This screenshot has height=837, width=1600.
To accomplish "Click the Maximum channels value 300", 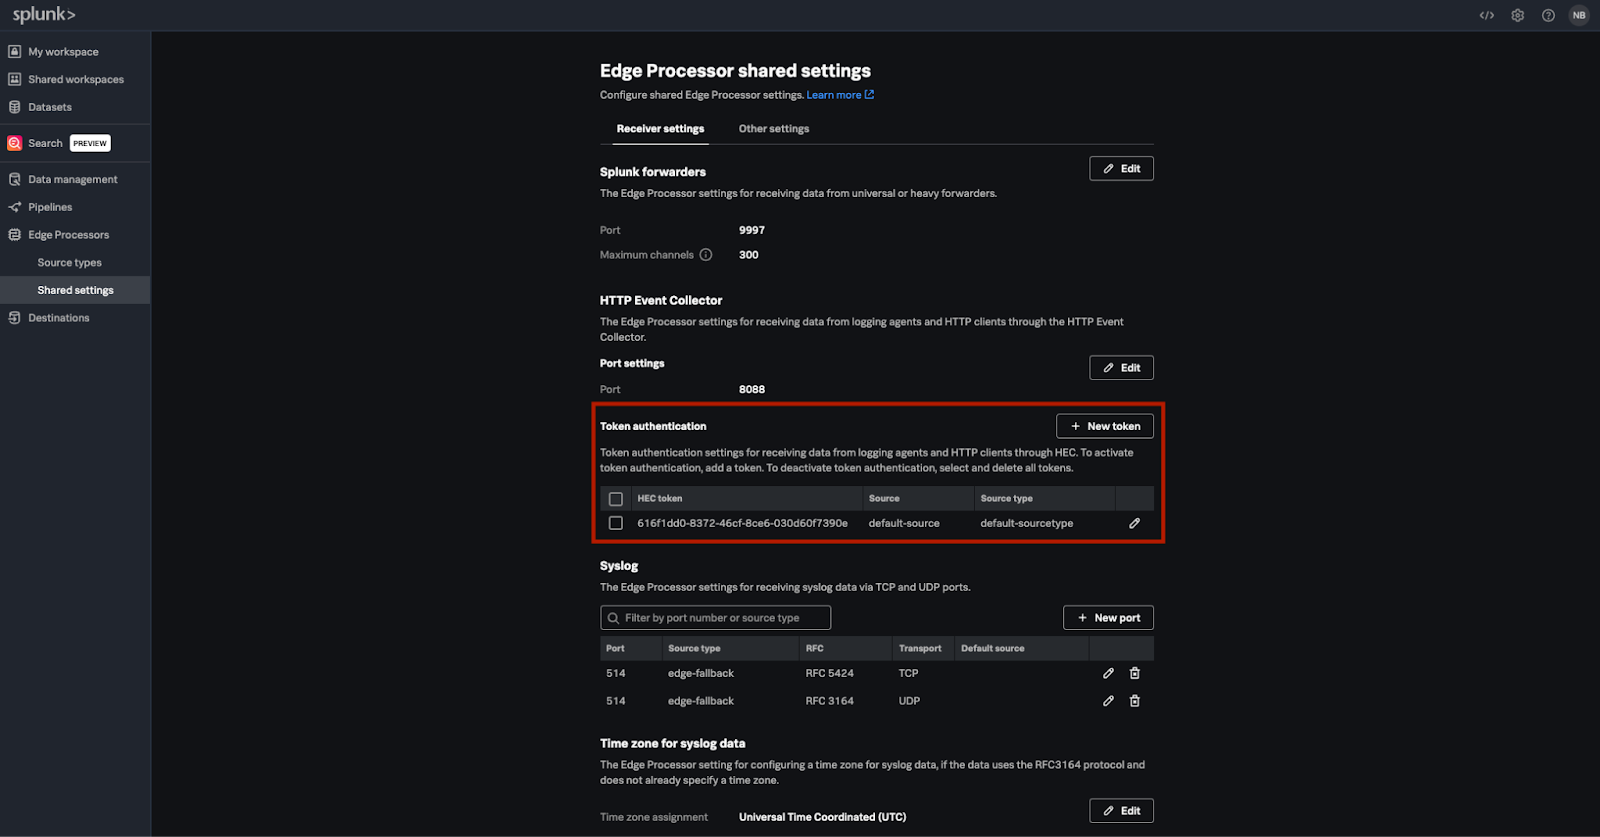I will coord(749,255).
